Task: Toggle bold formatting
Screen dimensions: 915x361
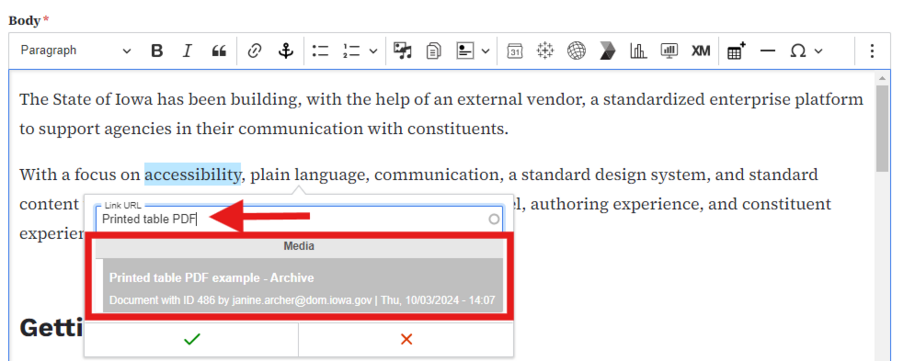Action: (156, 51)
